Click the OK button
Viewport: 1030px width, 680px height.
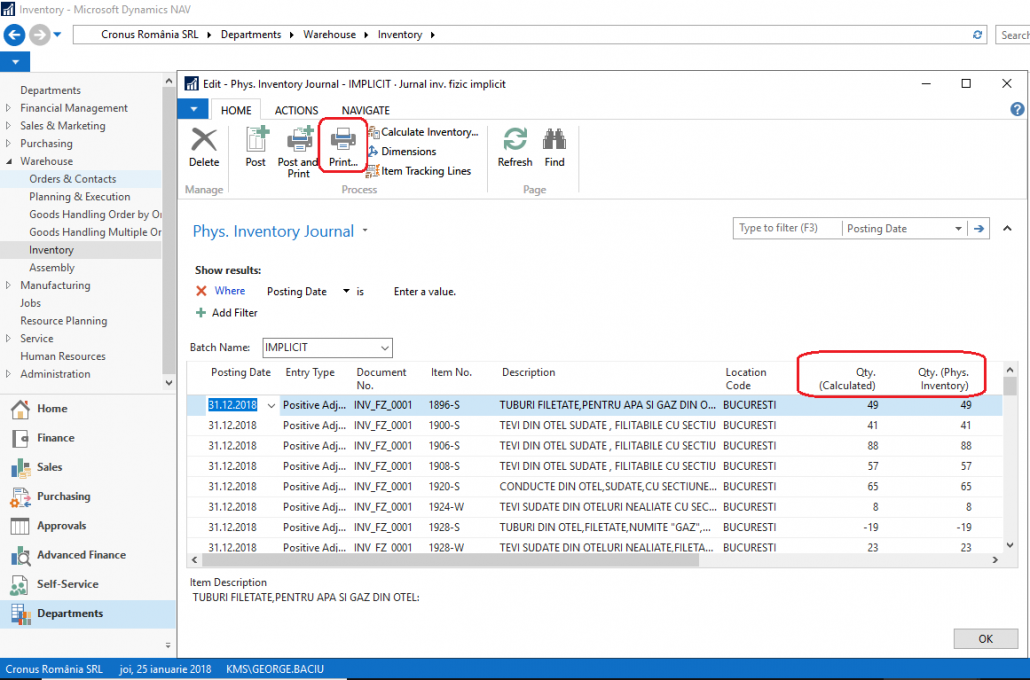tap(985, 638)
